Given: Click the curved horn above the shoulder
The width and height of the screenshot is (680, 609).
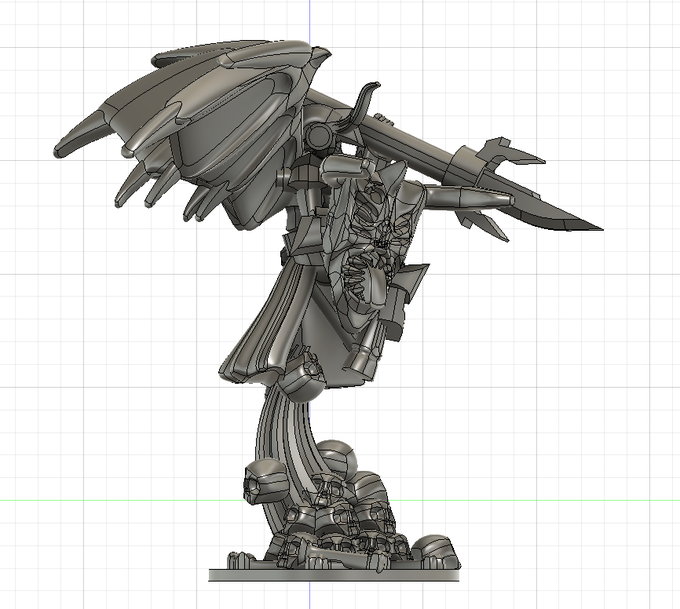Looking at the screenshot, I should (x=361, y=105).
